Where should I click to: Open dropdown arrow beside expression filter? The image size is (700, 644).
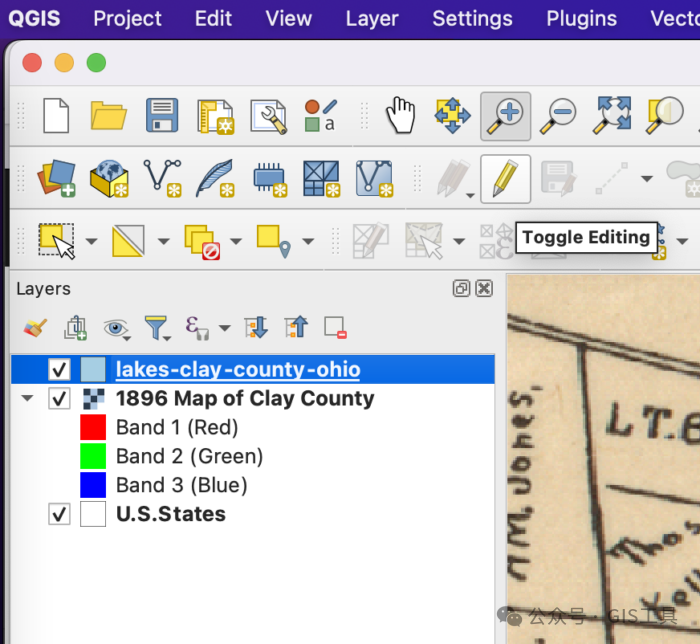pos(225,328)
